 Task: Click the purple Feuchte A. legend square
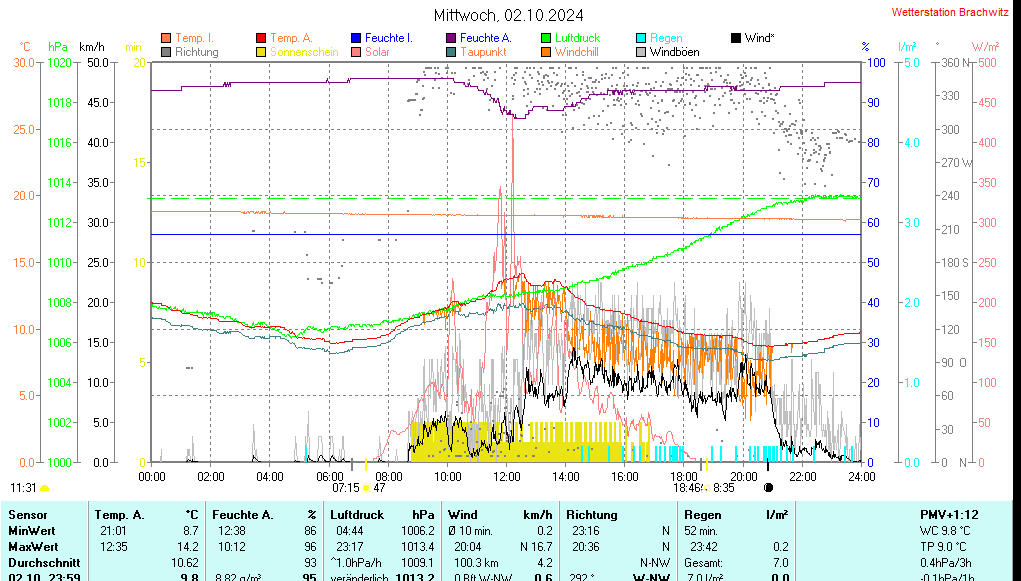451,38
